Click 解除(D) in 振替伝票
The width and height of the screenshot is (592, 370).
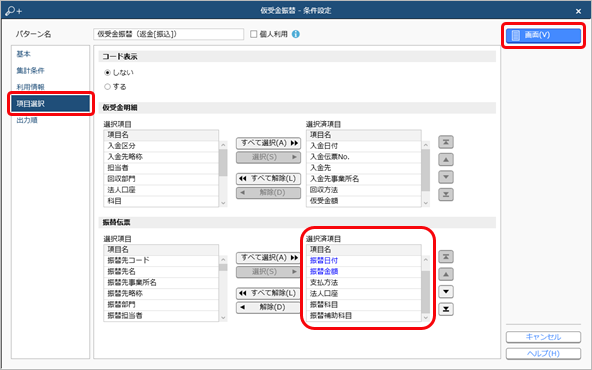point(268,307)
